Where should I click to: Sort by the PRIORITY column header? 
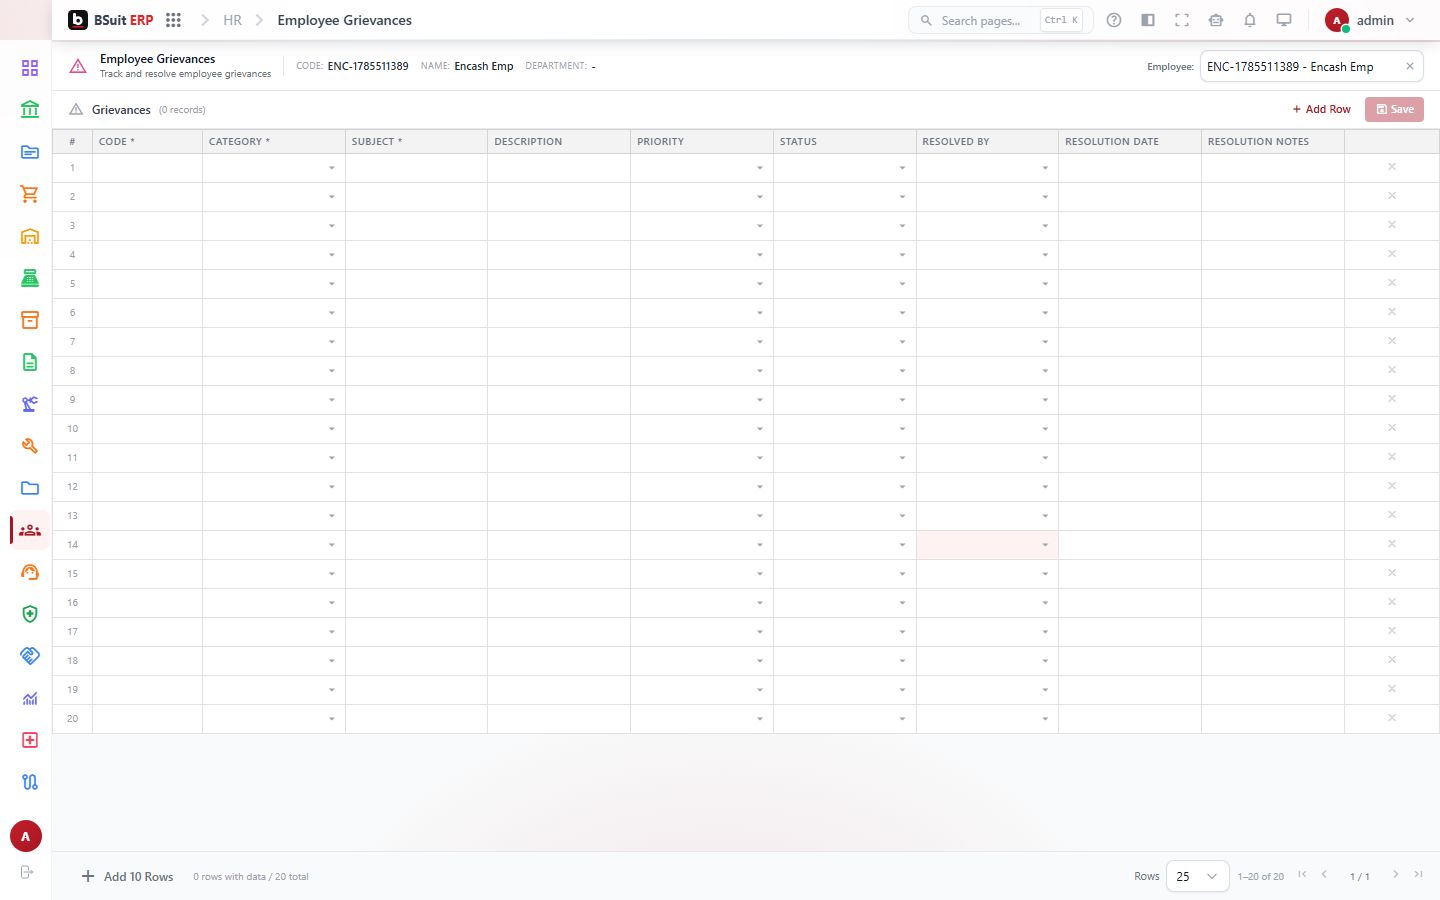pyautogui.click(x=702, y=142)
